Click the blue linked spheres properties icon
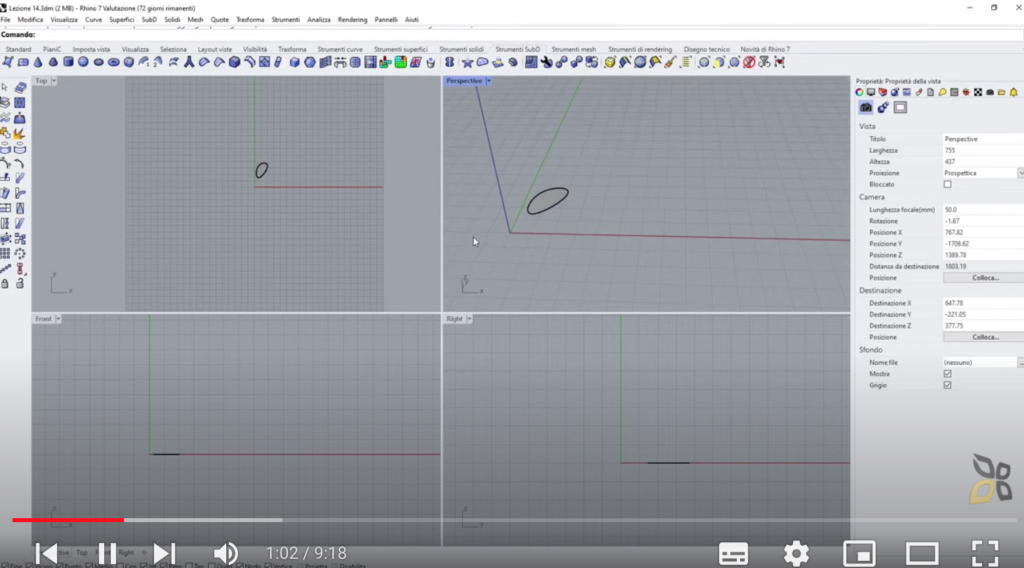Viewport: 1024px width, 568px height. 883,108
